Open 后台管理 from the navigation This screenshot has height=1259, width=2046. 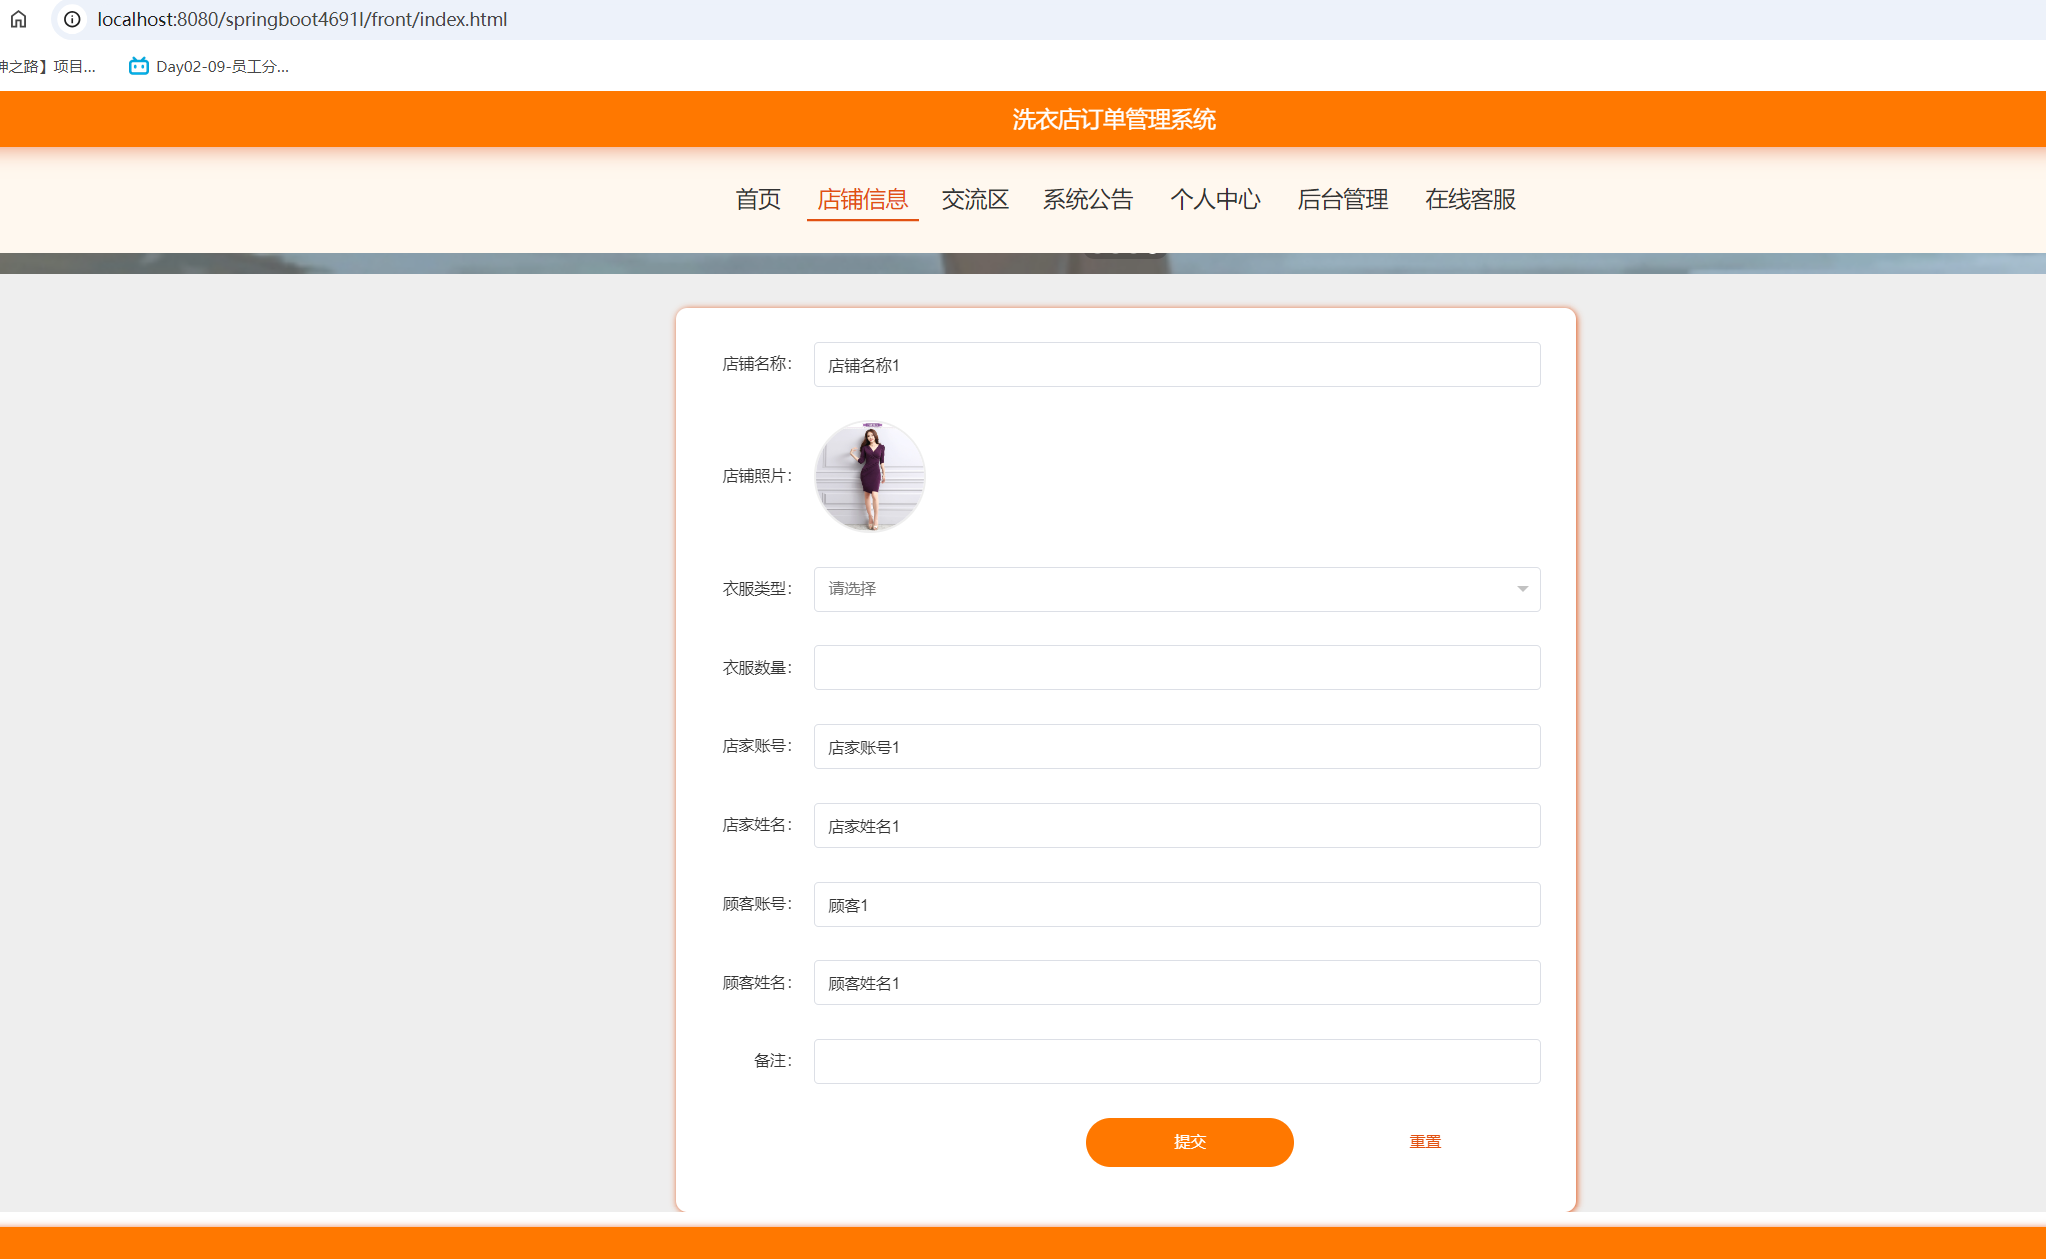coord(1343,199)
